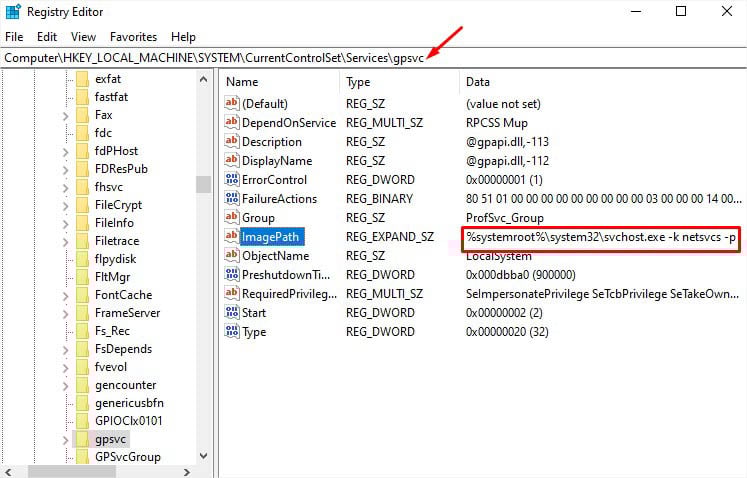Click the gpsvc folder icon

(82, 439)
